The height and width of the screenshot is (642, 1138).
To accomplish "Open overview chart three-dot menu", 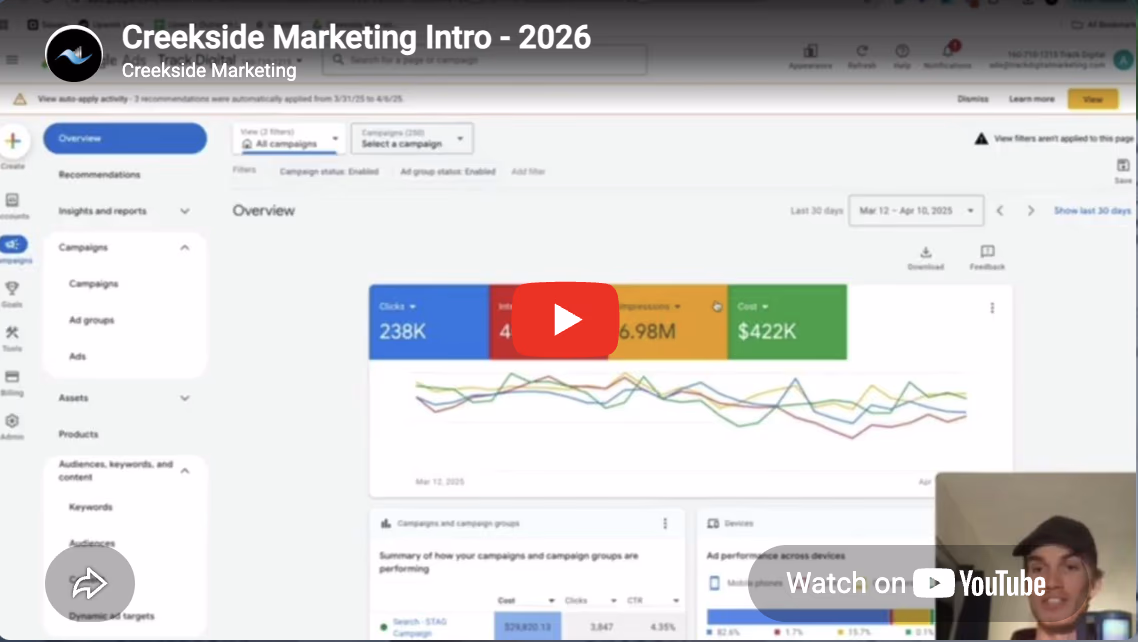I will click(992, 308).
